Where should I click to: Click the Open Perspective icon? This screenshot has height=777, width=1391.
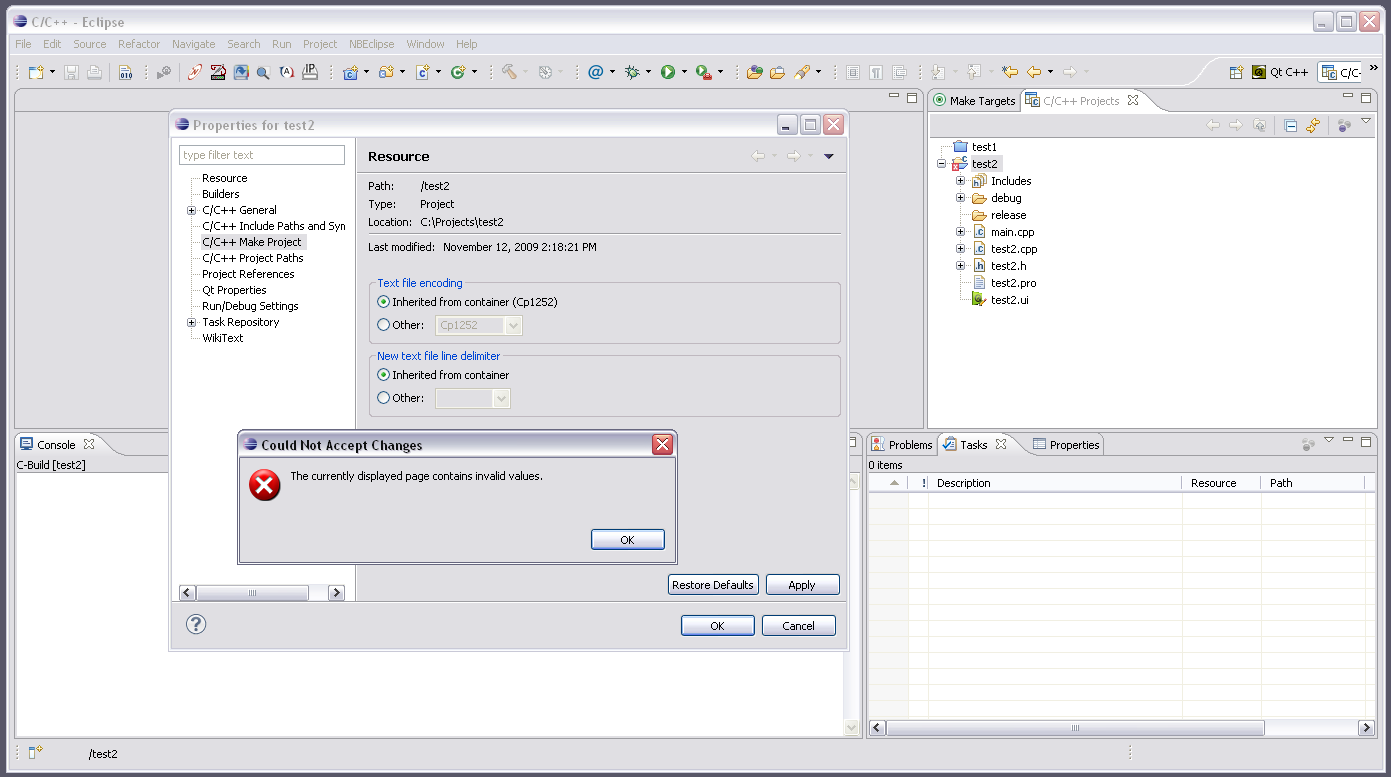tap(1236, 72)
